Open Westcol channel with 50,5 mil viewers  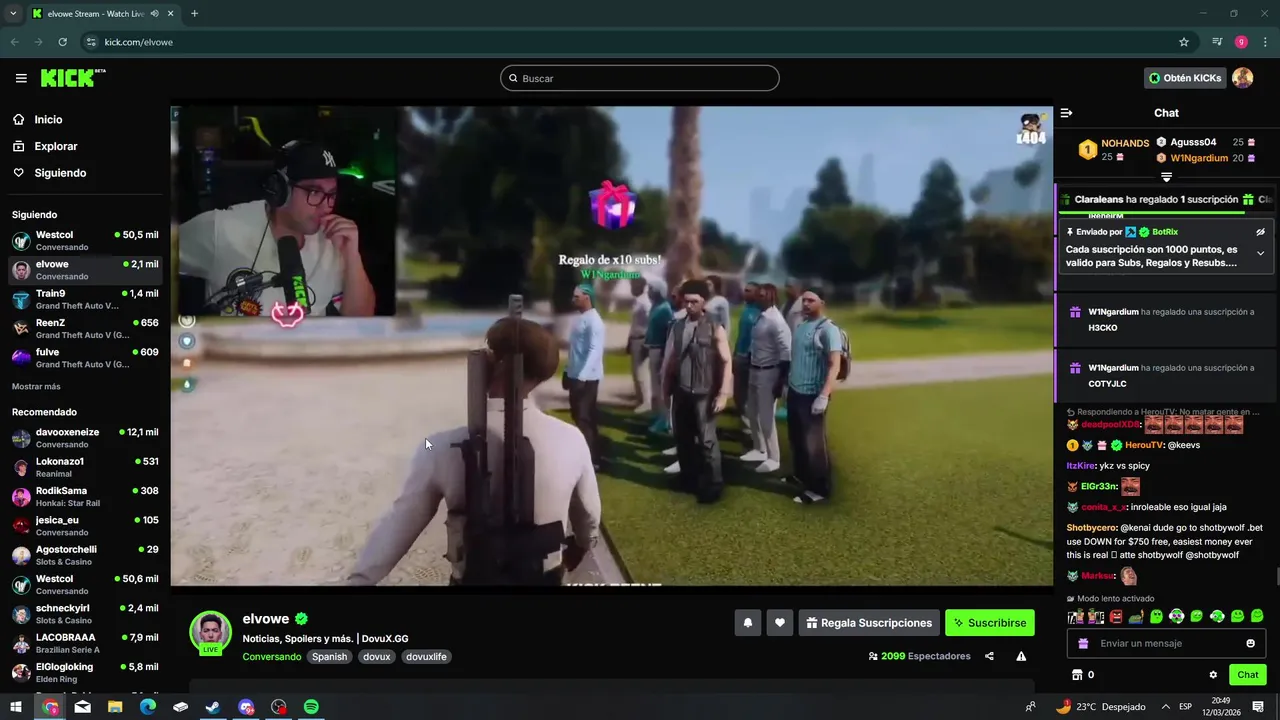(85, 241)
